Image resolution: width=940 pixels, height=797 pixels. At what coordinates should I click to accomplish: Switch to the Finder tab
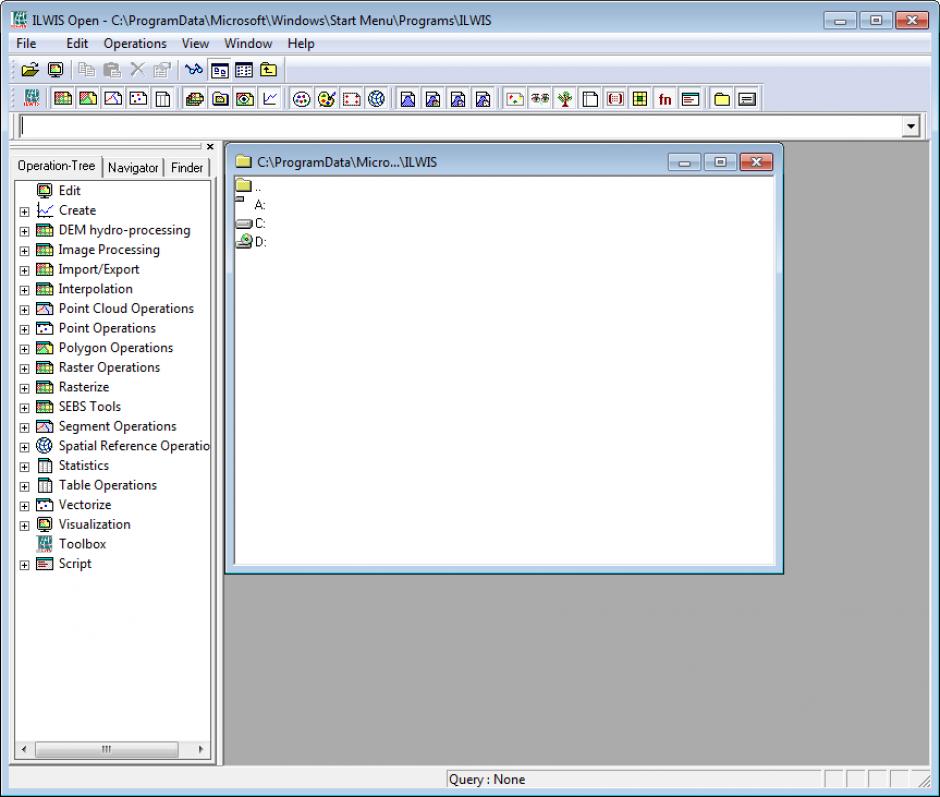tap(187, 168)
